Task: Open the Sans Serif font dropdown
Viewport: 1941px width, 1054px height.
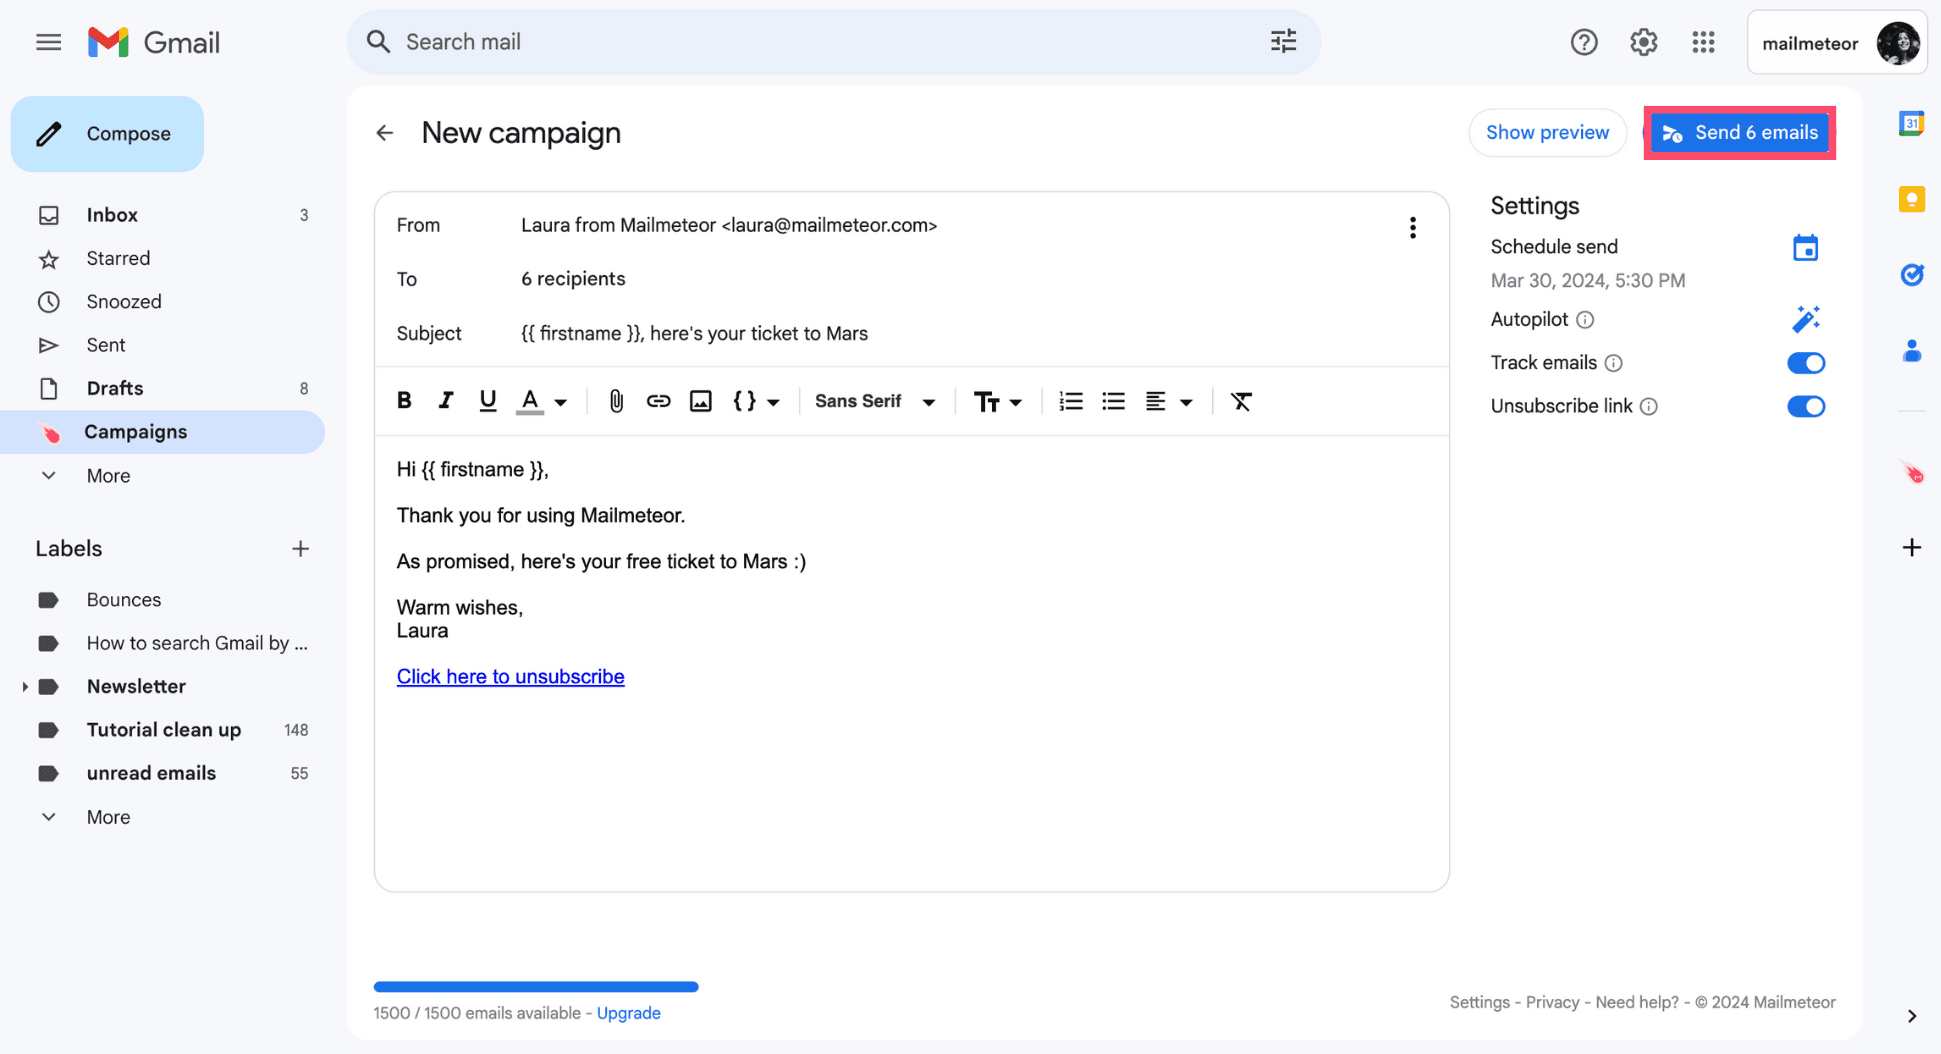Action: point(875,401)
